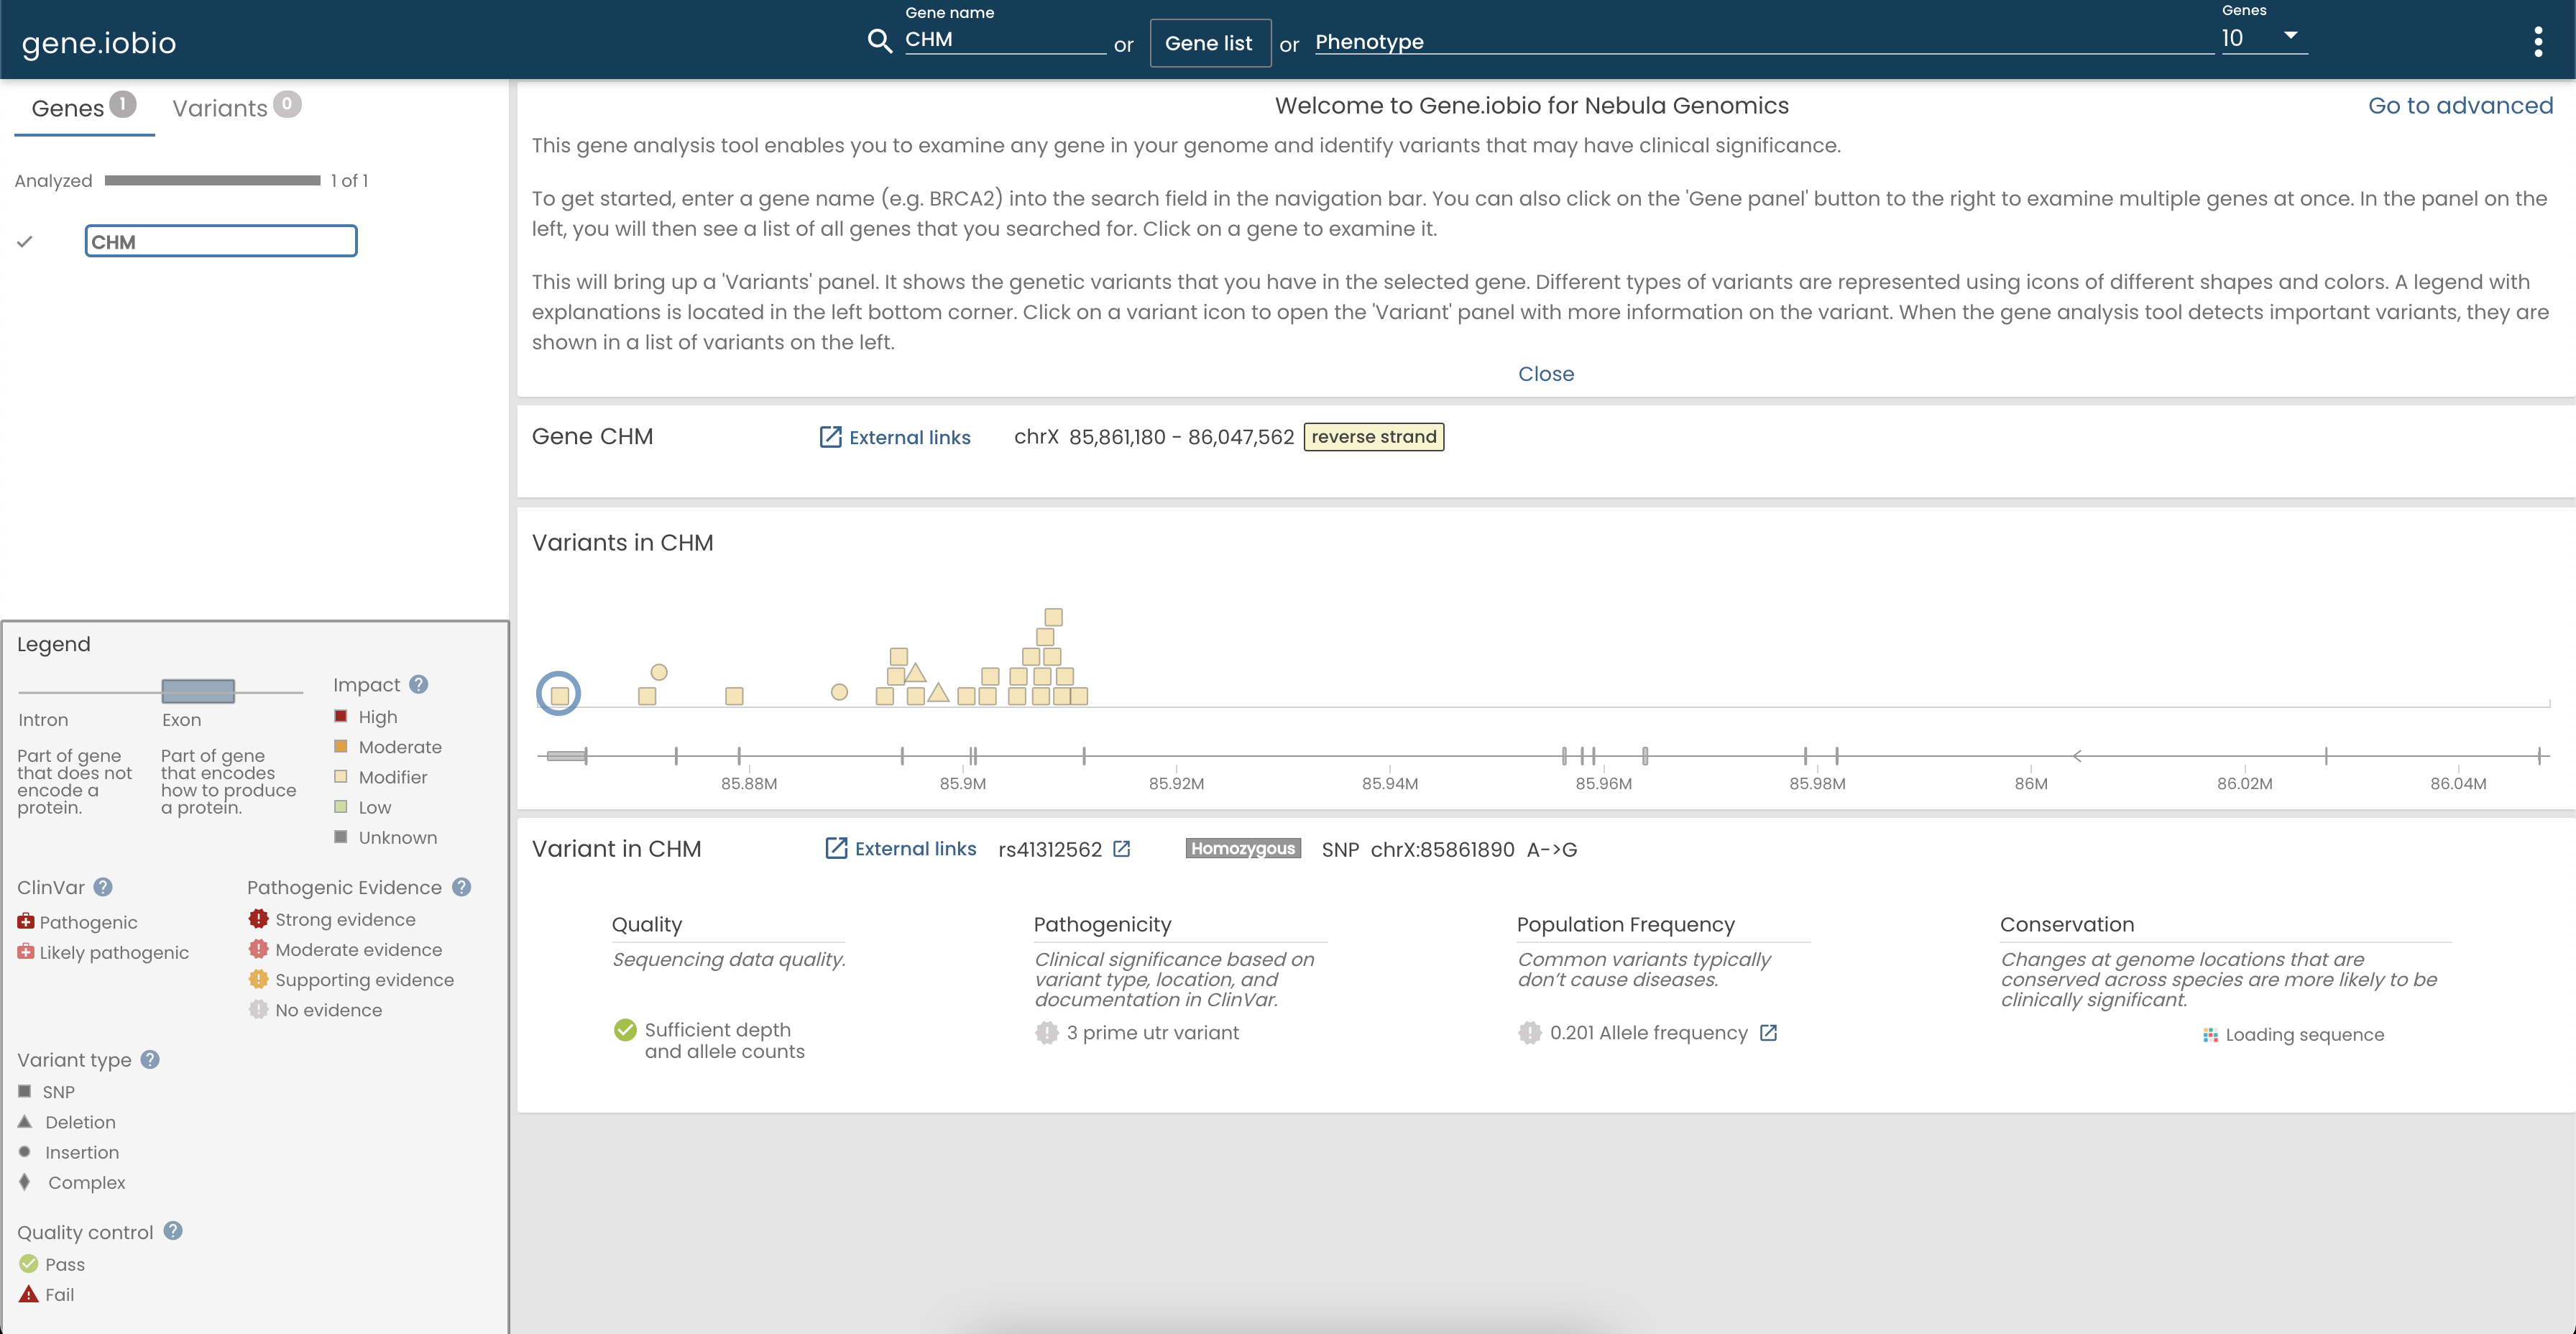
Task: Click the Go to advanced link
Action: pyautogui.click(x=2460, y=105)
